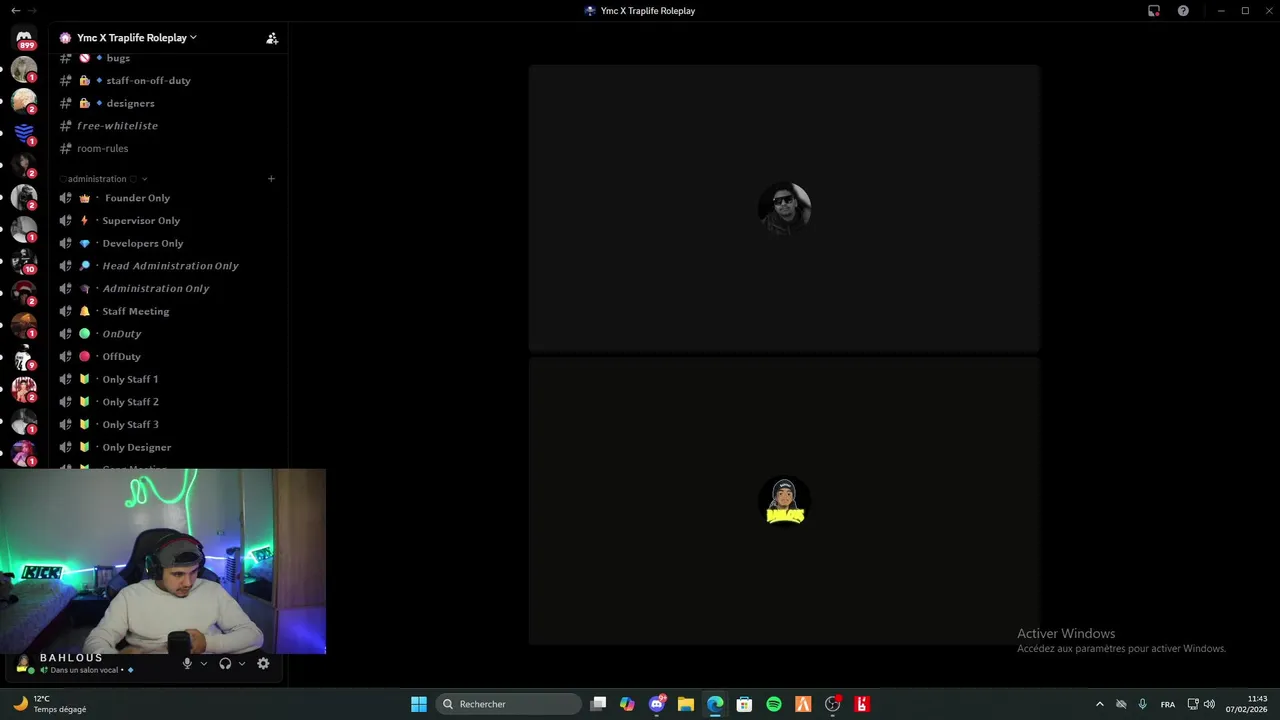
Task: Open Discord direct messages home icon
Action: 24,37
